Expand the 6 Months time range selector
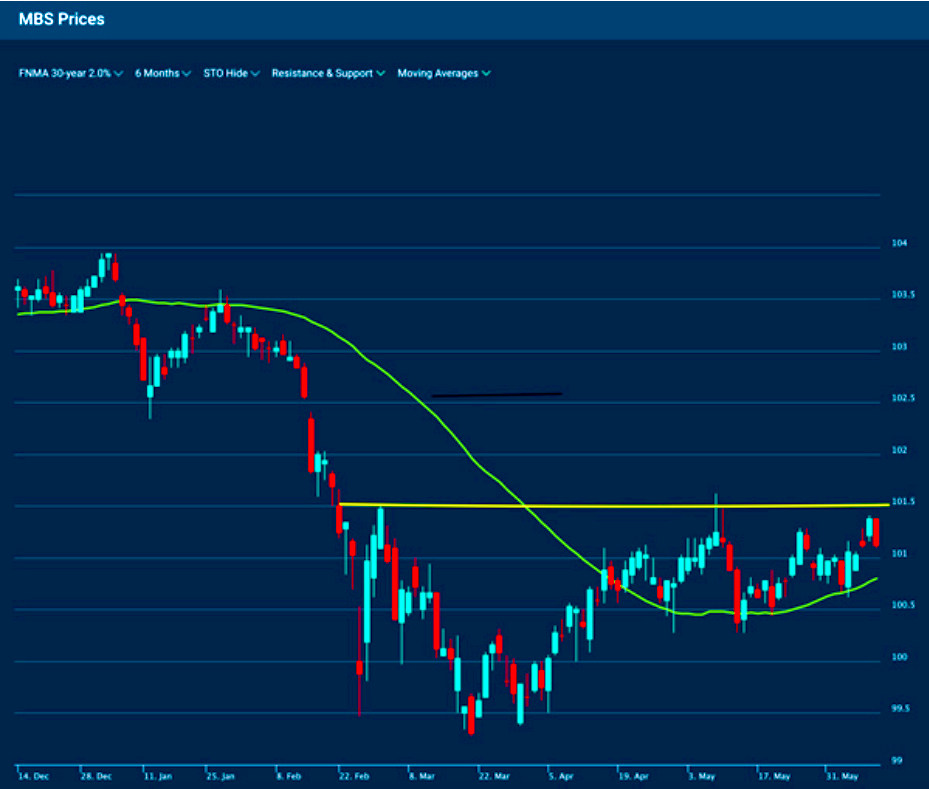The image size is (929, 789). coord(157,73)
